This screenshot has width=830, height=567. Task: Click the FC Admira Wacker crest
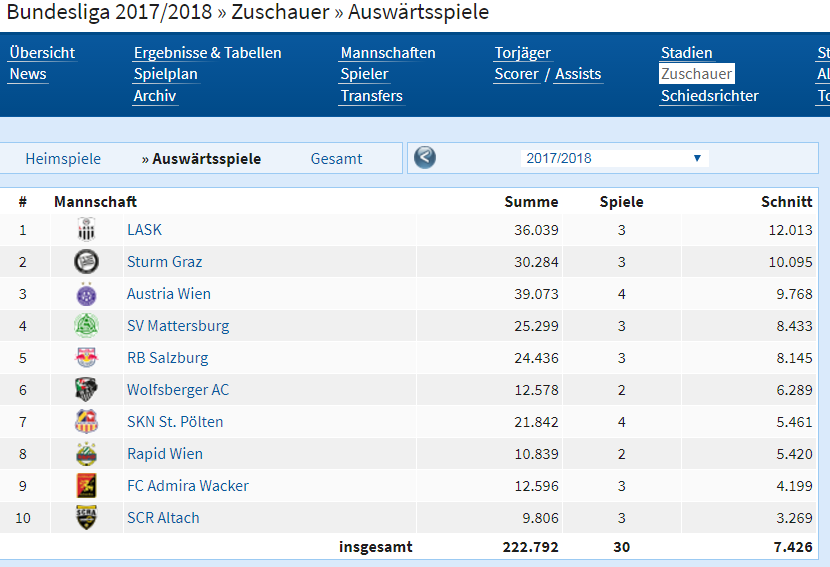pos(86,485)
